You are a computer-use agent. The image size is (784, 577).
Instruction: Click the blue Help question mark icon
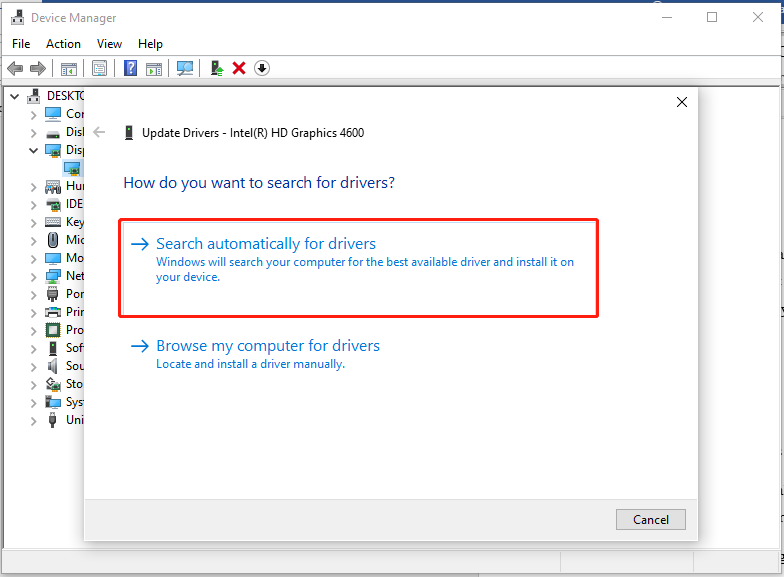(130, 68)
